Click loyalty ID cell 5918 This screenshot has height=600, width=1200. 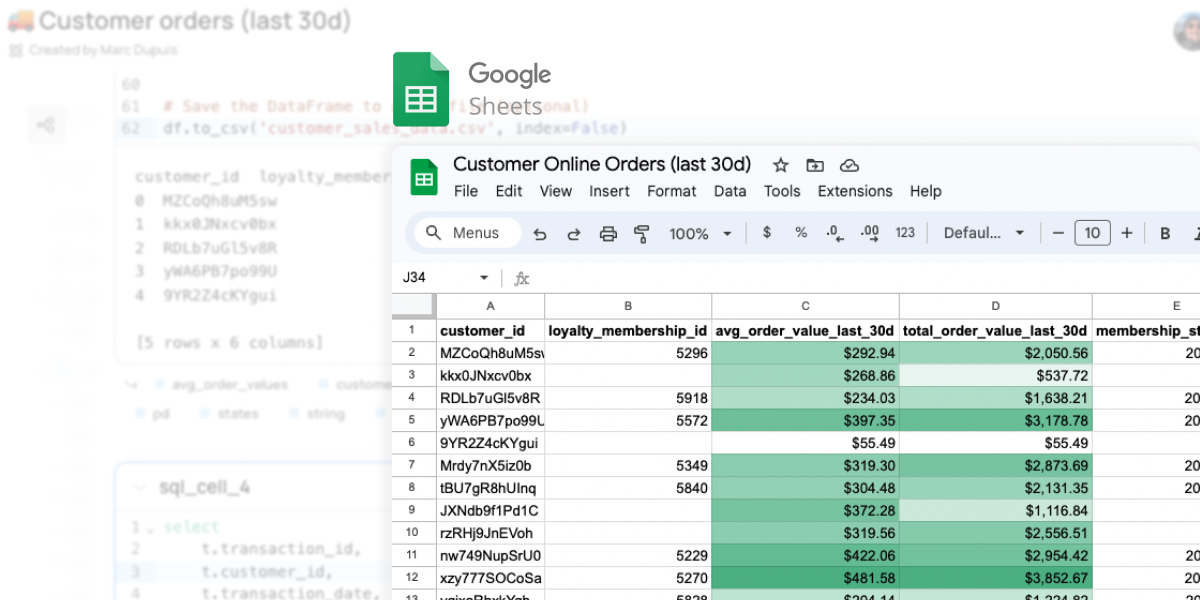(x=628, y=398)
